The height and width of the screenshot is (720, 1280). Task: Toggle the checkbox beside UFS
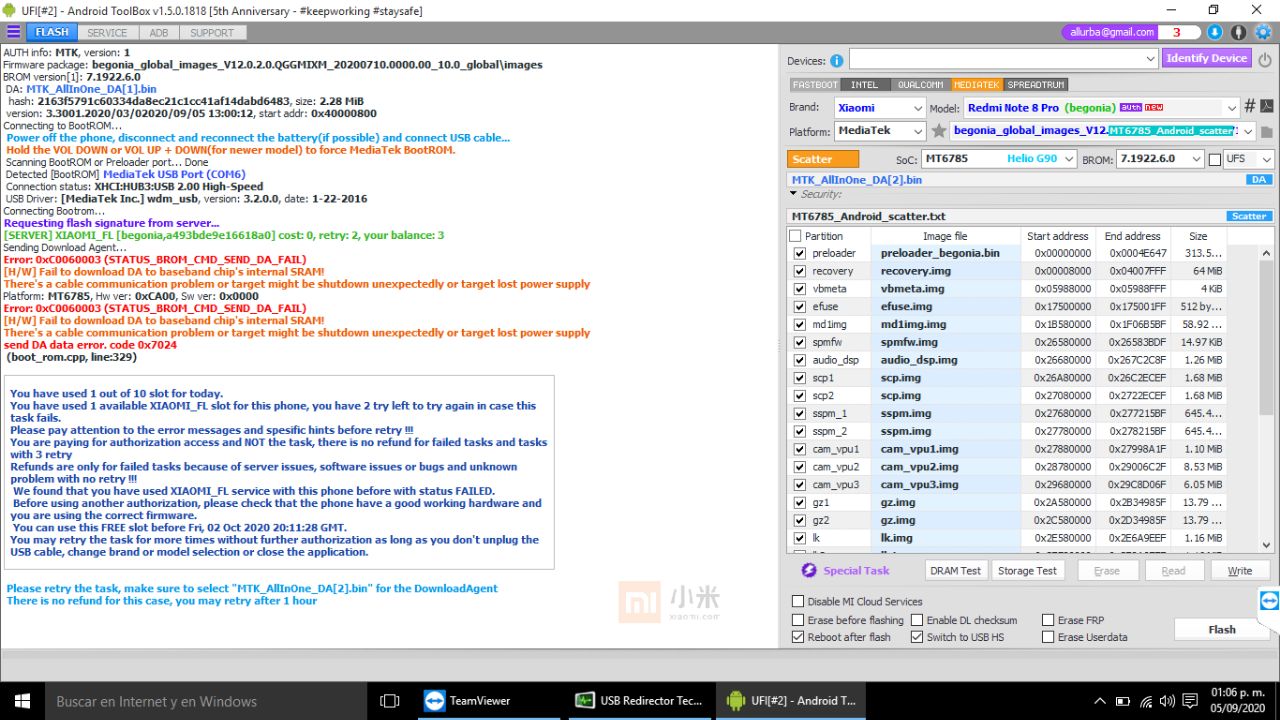(1215, 159)
